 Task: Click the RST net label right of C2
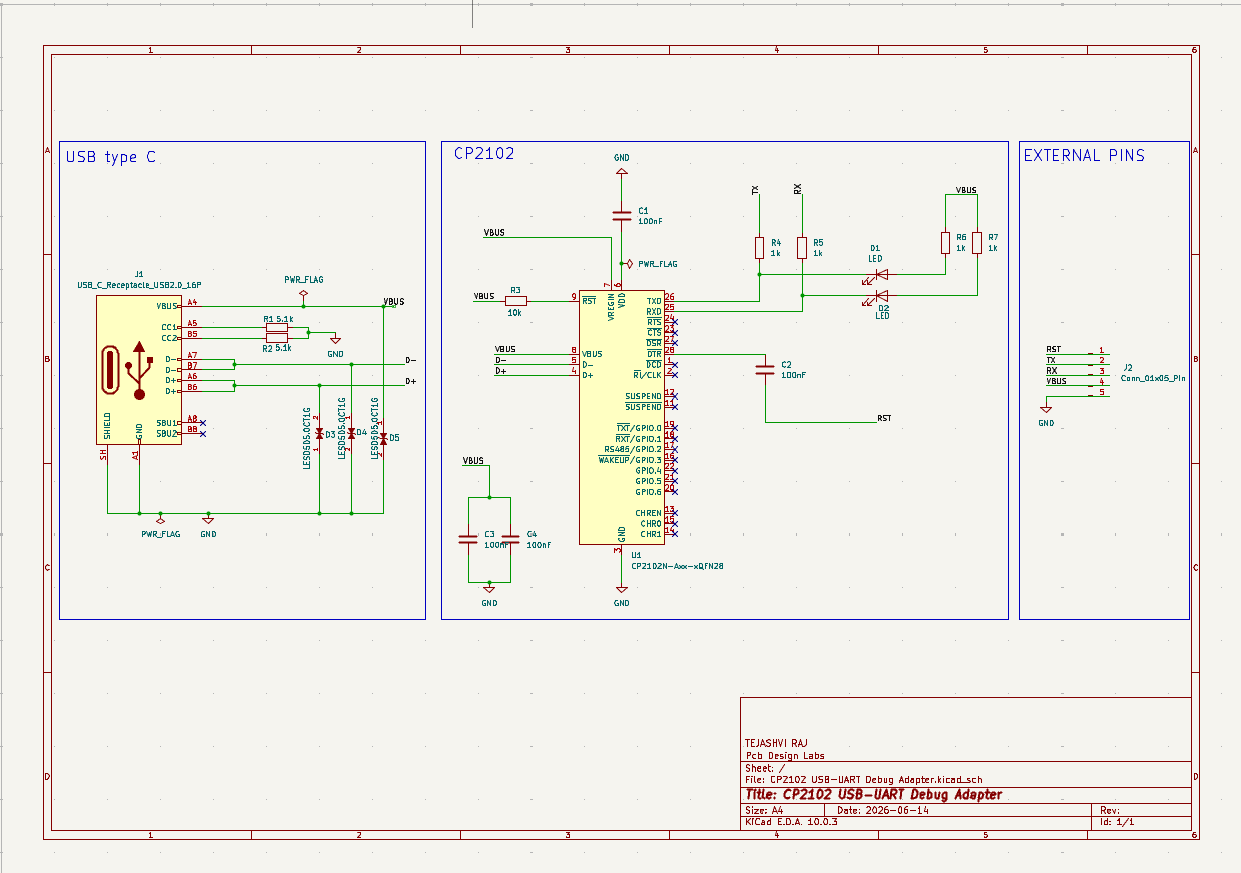coord(884,418)
